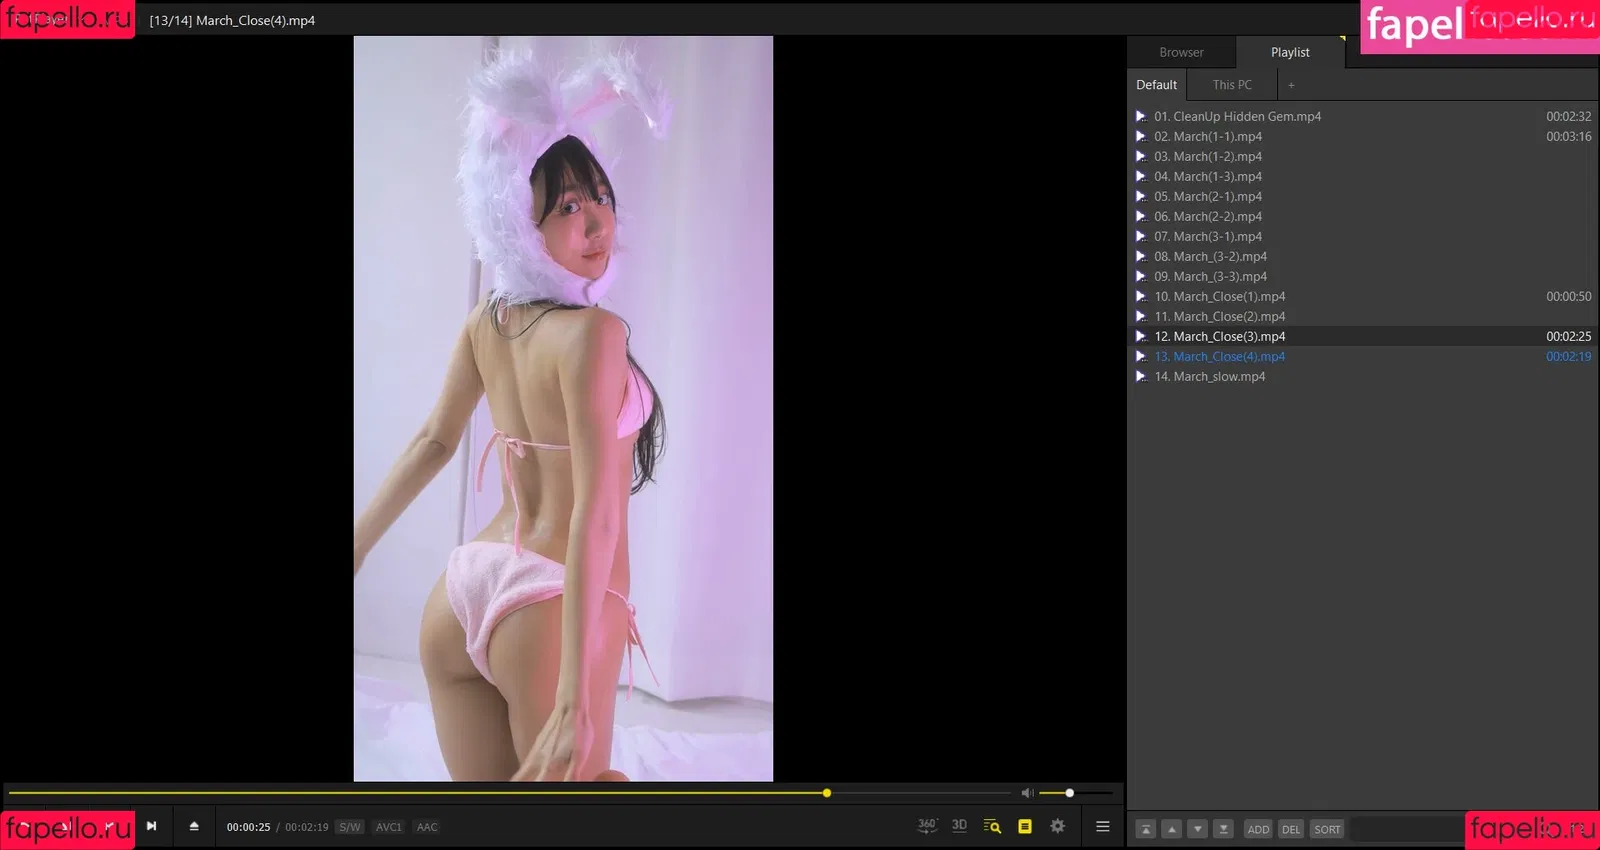
Task: Click the DEL button in playlist
Action: tap(1291, 829)
